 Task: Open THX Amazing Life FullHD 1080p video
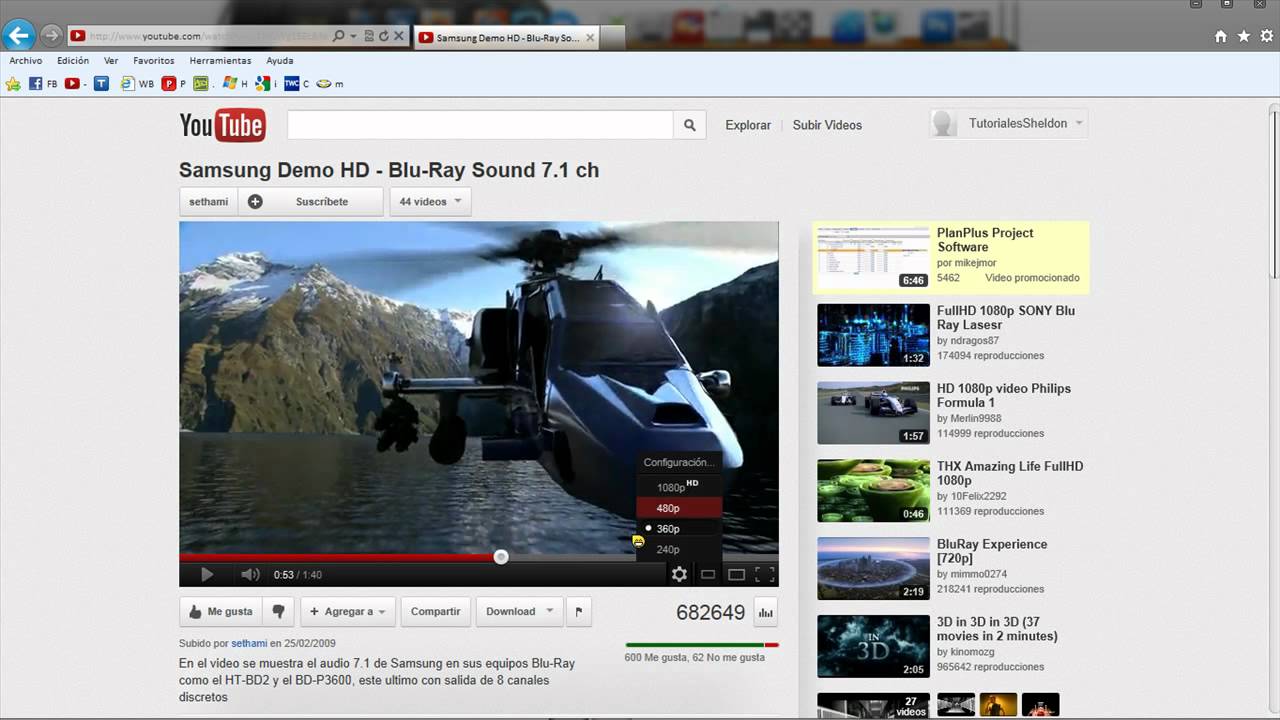click(951, 491)
